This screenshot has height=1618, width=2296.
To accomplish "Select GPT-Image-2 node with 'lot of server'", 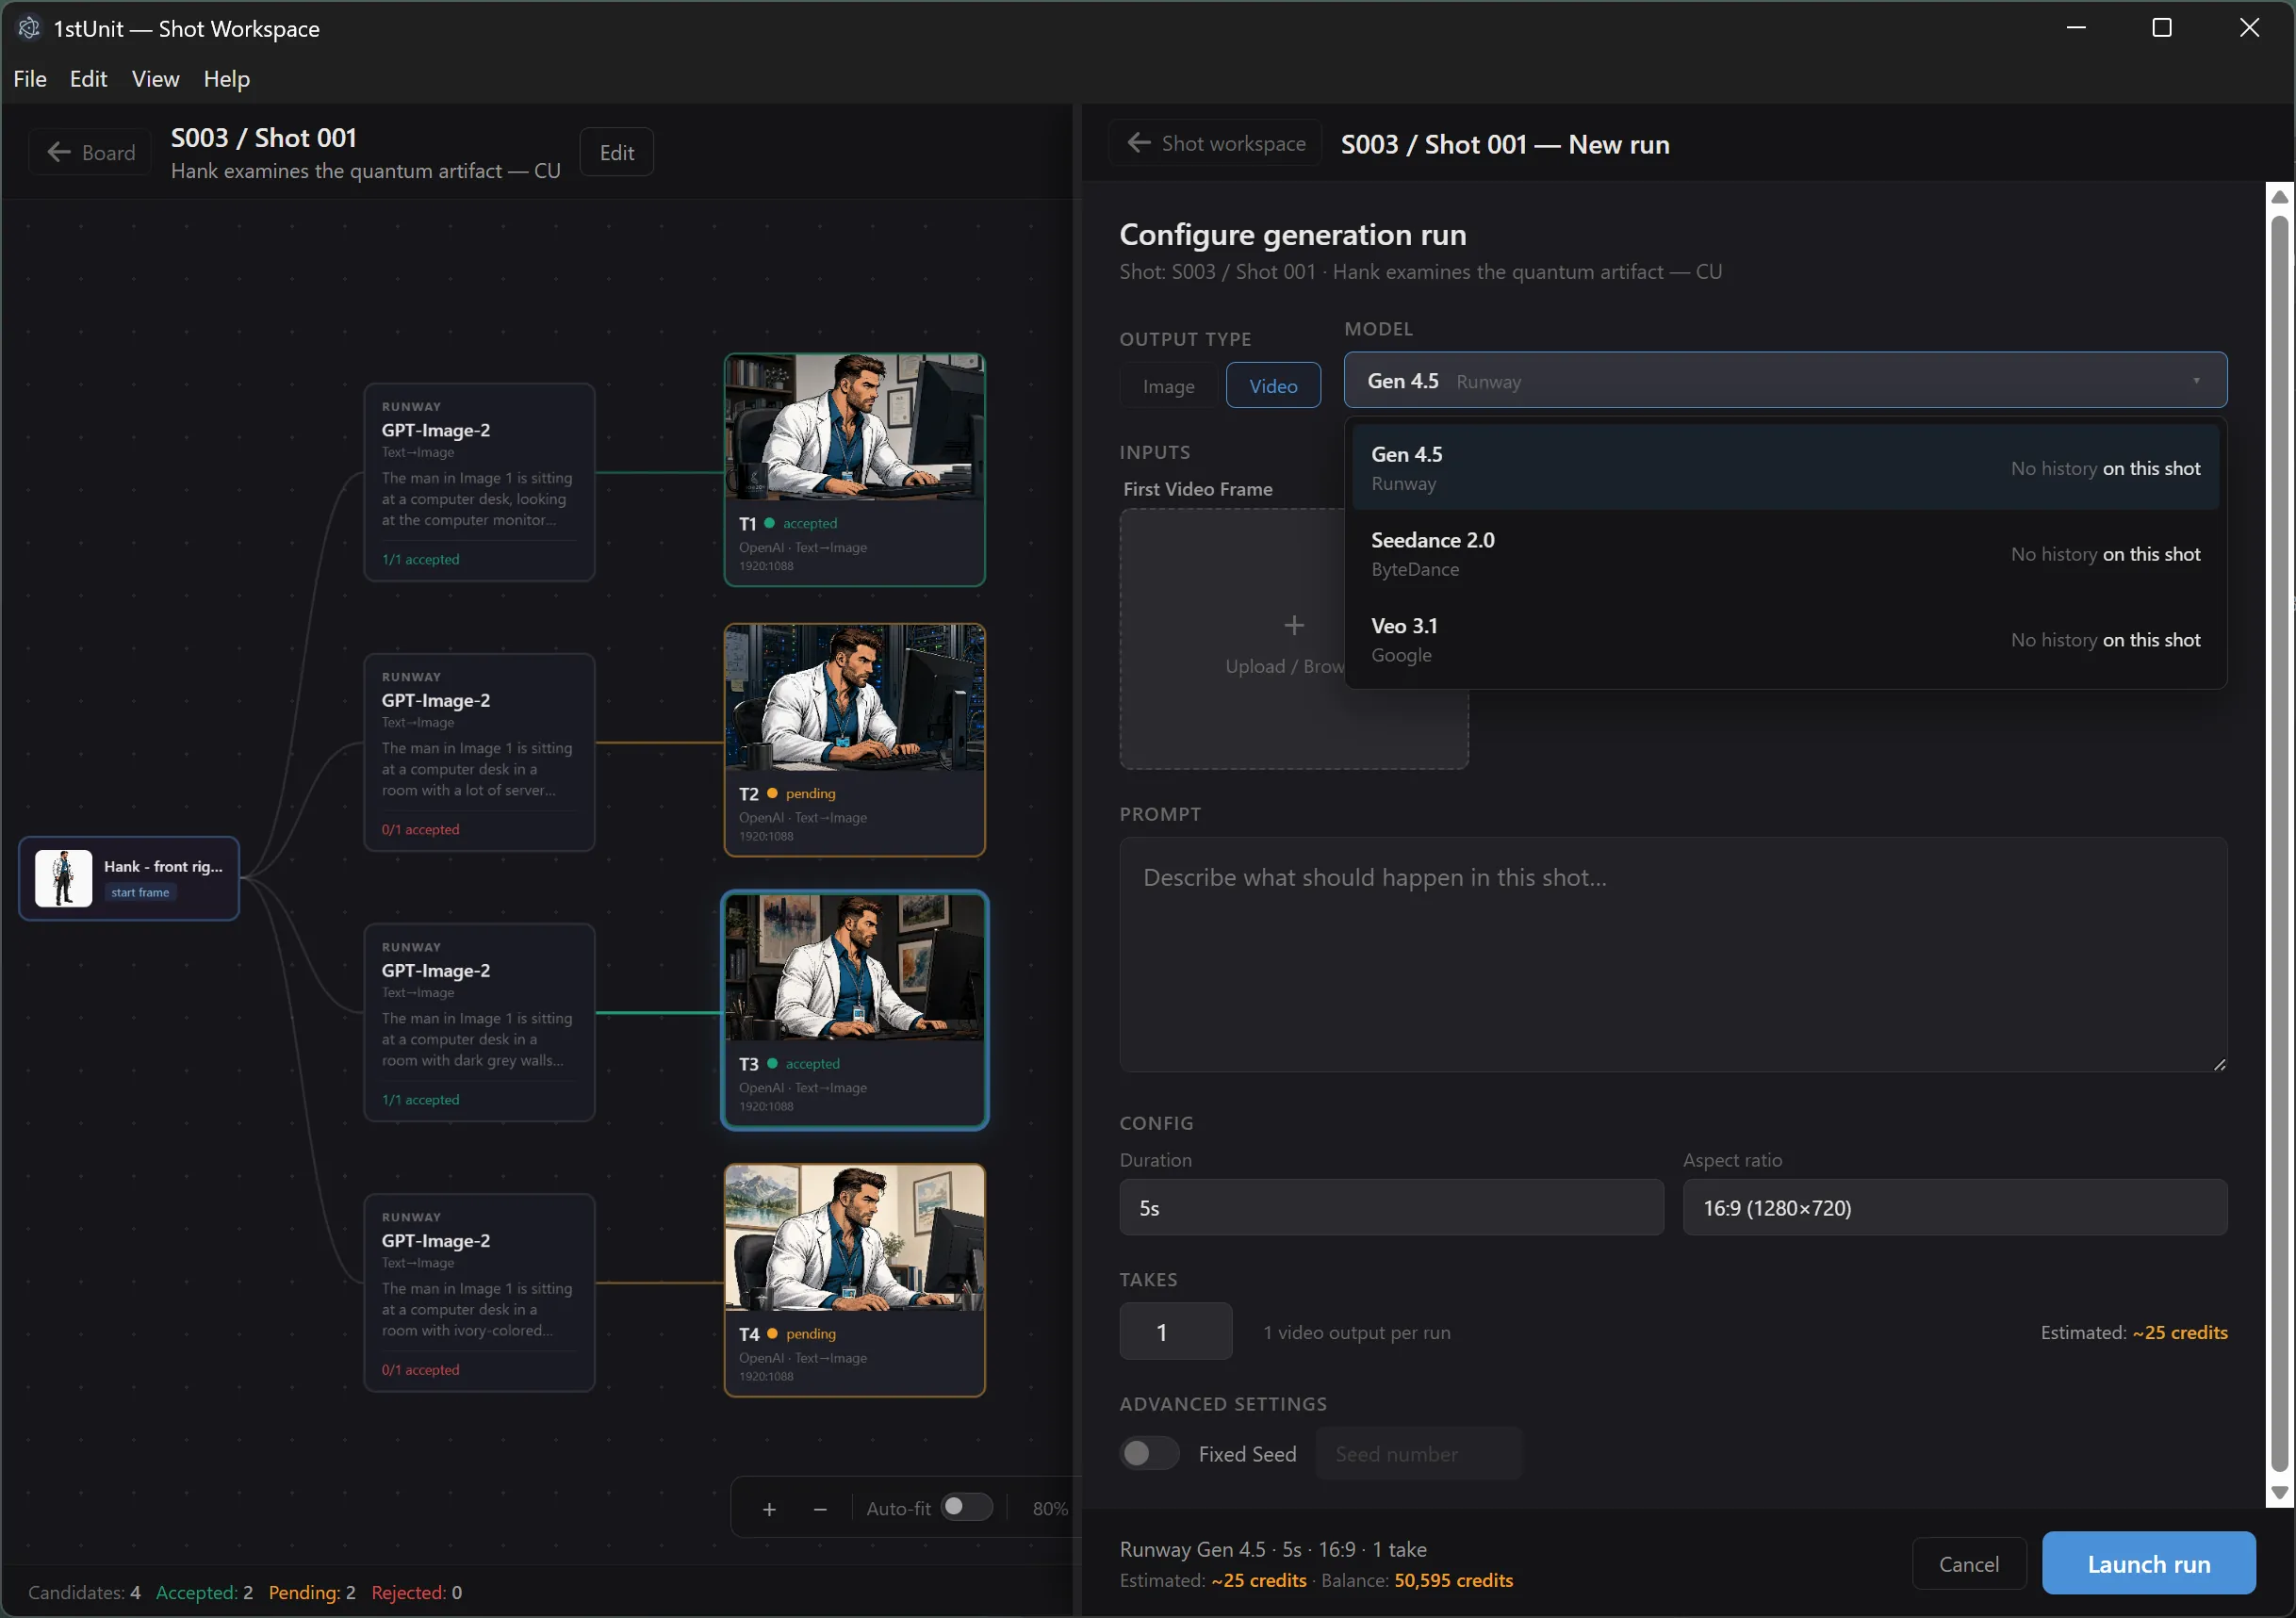I will pyautogui.click(x=479, y=751).
